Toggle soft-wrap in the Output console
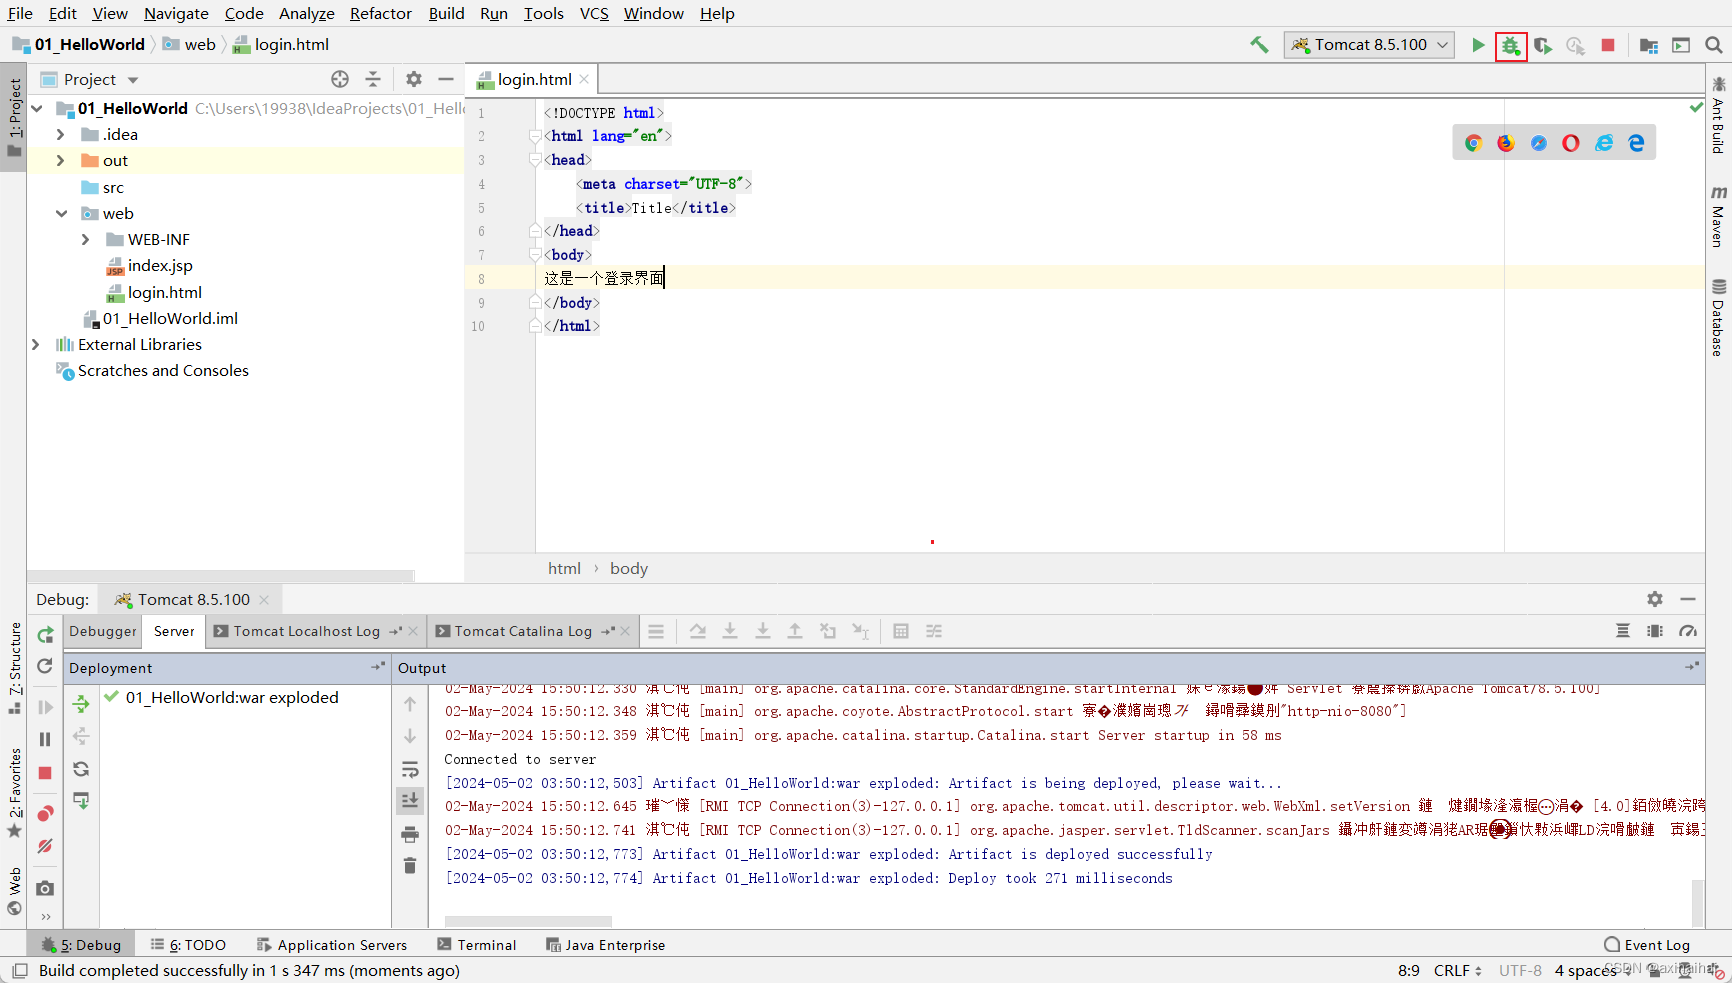Screen dimensions: 1732x983 click(x=410, y=769)
